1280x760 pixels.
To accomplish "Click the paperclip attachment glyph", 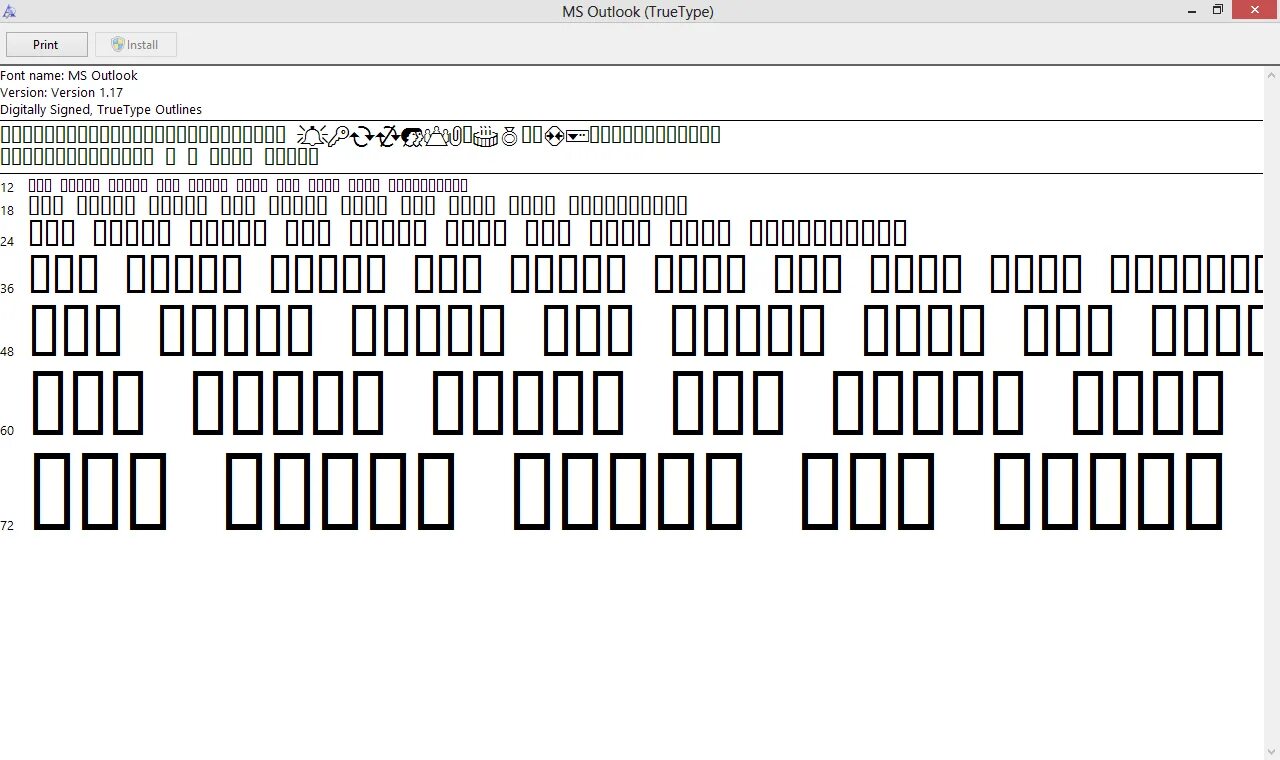I will [x=456, y=136].
